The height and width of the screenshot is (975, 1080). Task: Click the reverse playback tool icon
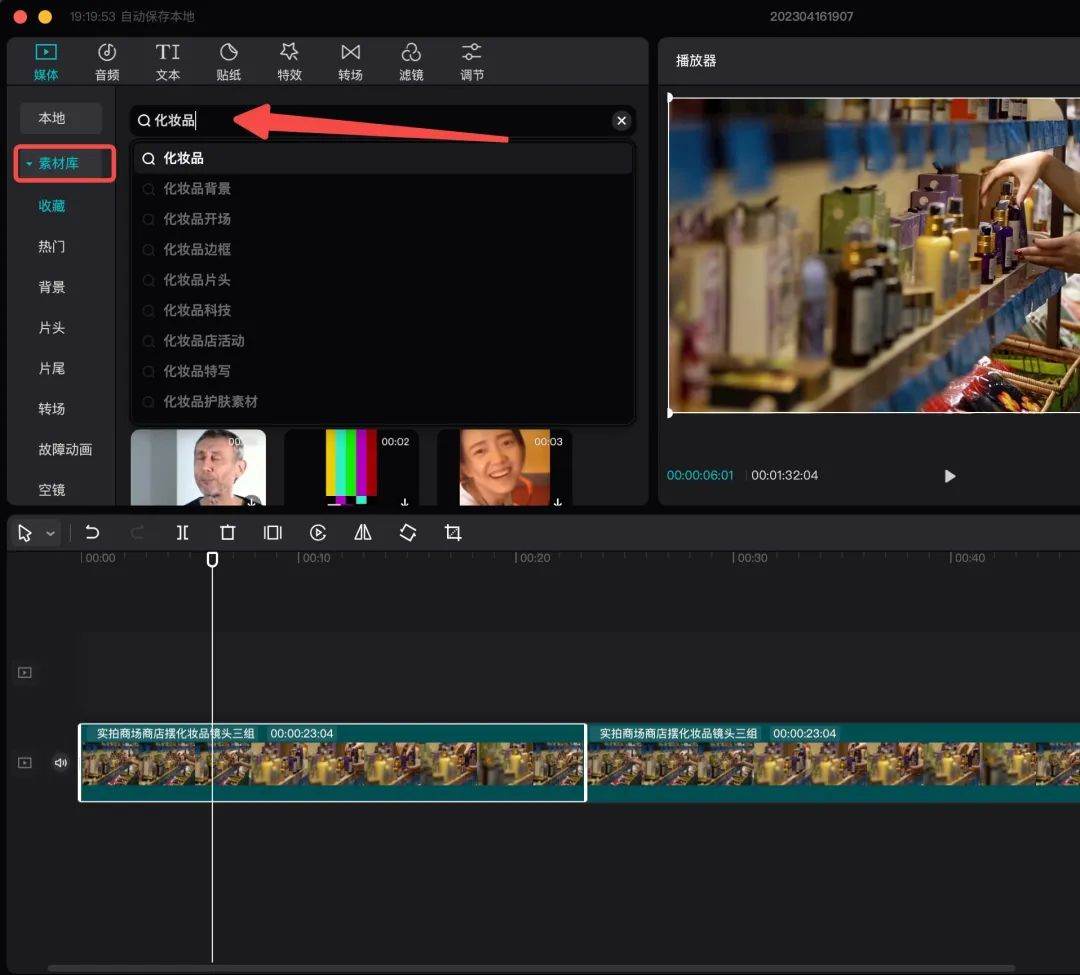coord(318,532)
